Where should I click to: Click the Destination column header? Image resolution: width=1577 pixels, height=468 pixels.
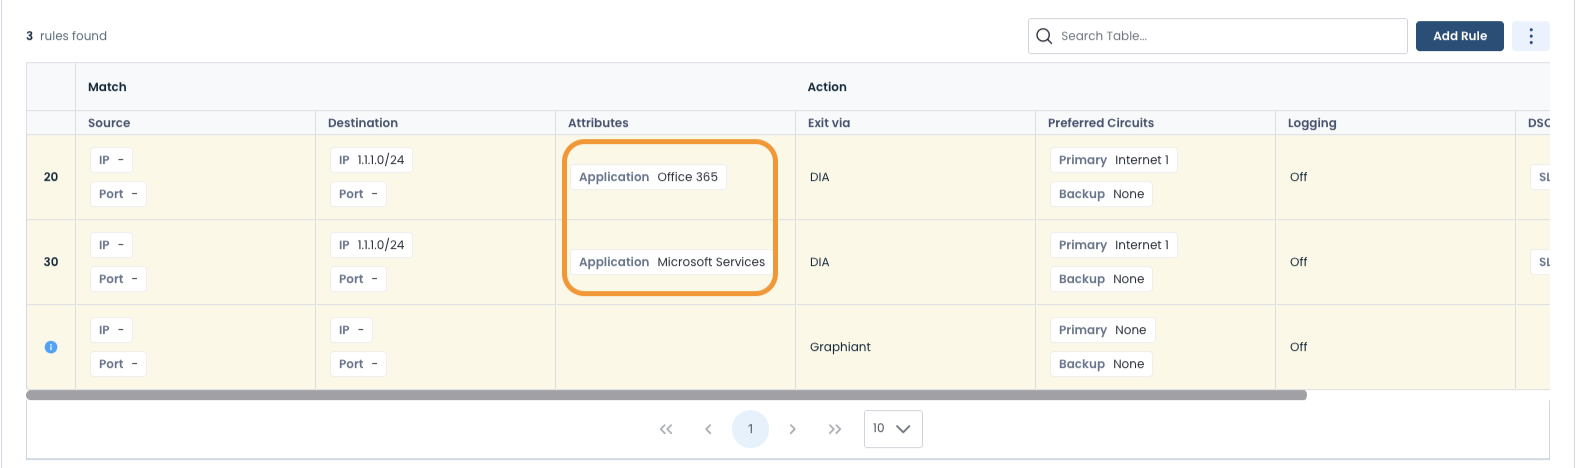coord(363,123)
